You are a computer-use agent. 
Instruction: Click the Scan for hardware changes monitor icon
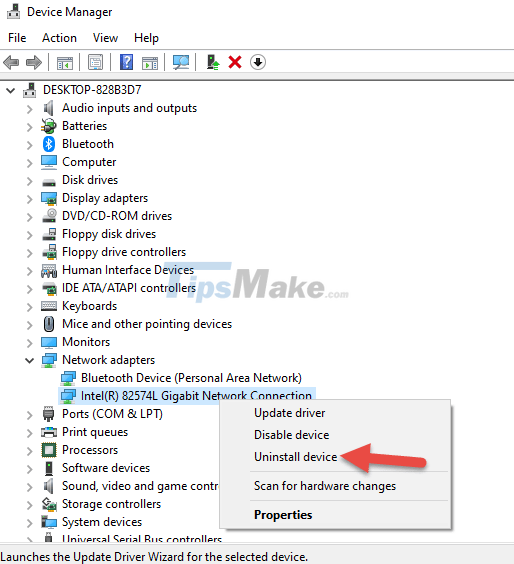point(181,62)
